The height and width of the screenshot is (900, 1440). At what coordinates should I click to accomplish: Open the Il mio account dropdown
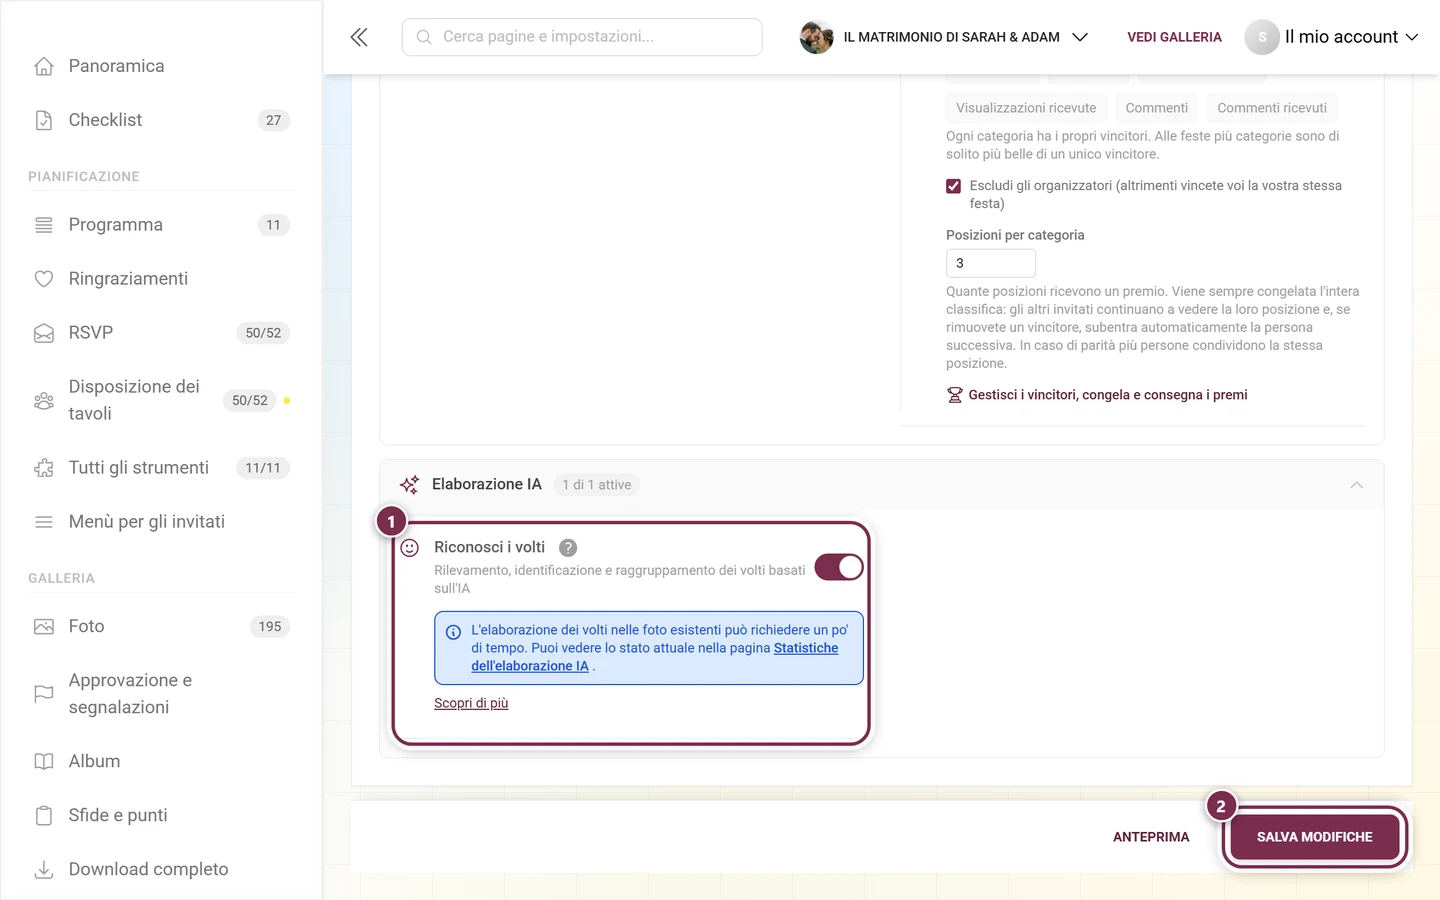1332,37
